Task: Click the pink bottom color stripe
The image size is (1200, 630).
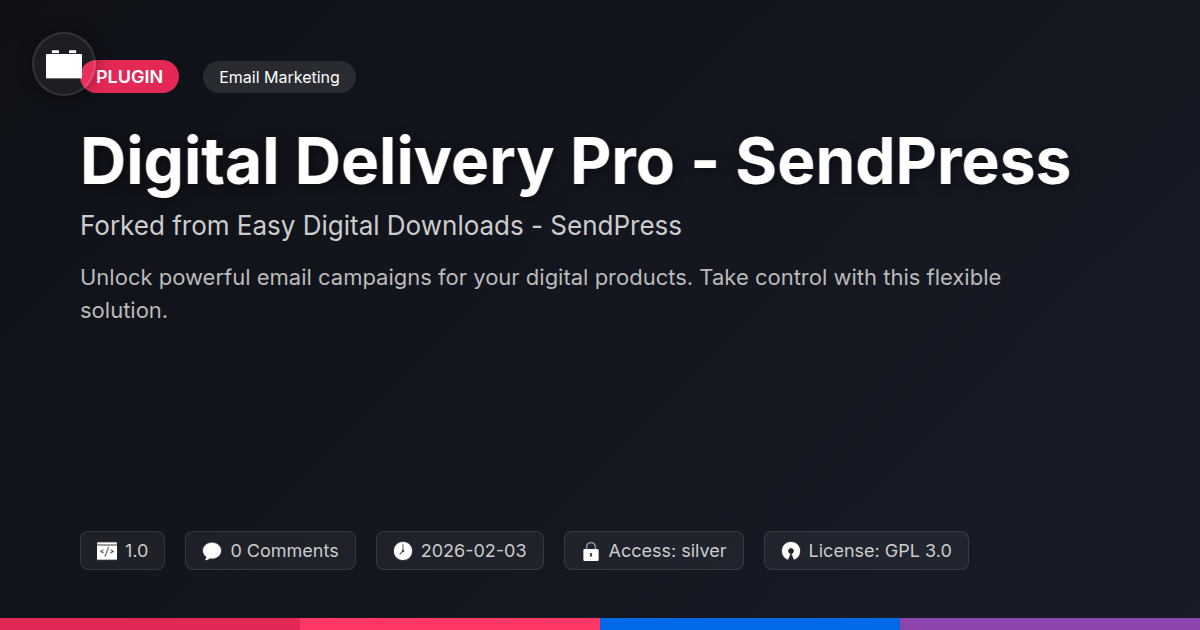Action: coord(450,624)
